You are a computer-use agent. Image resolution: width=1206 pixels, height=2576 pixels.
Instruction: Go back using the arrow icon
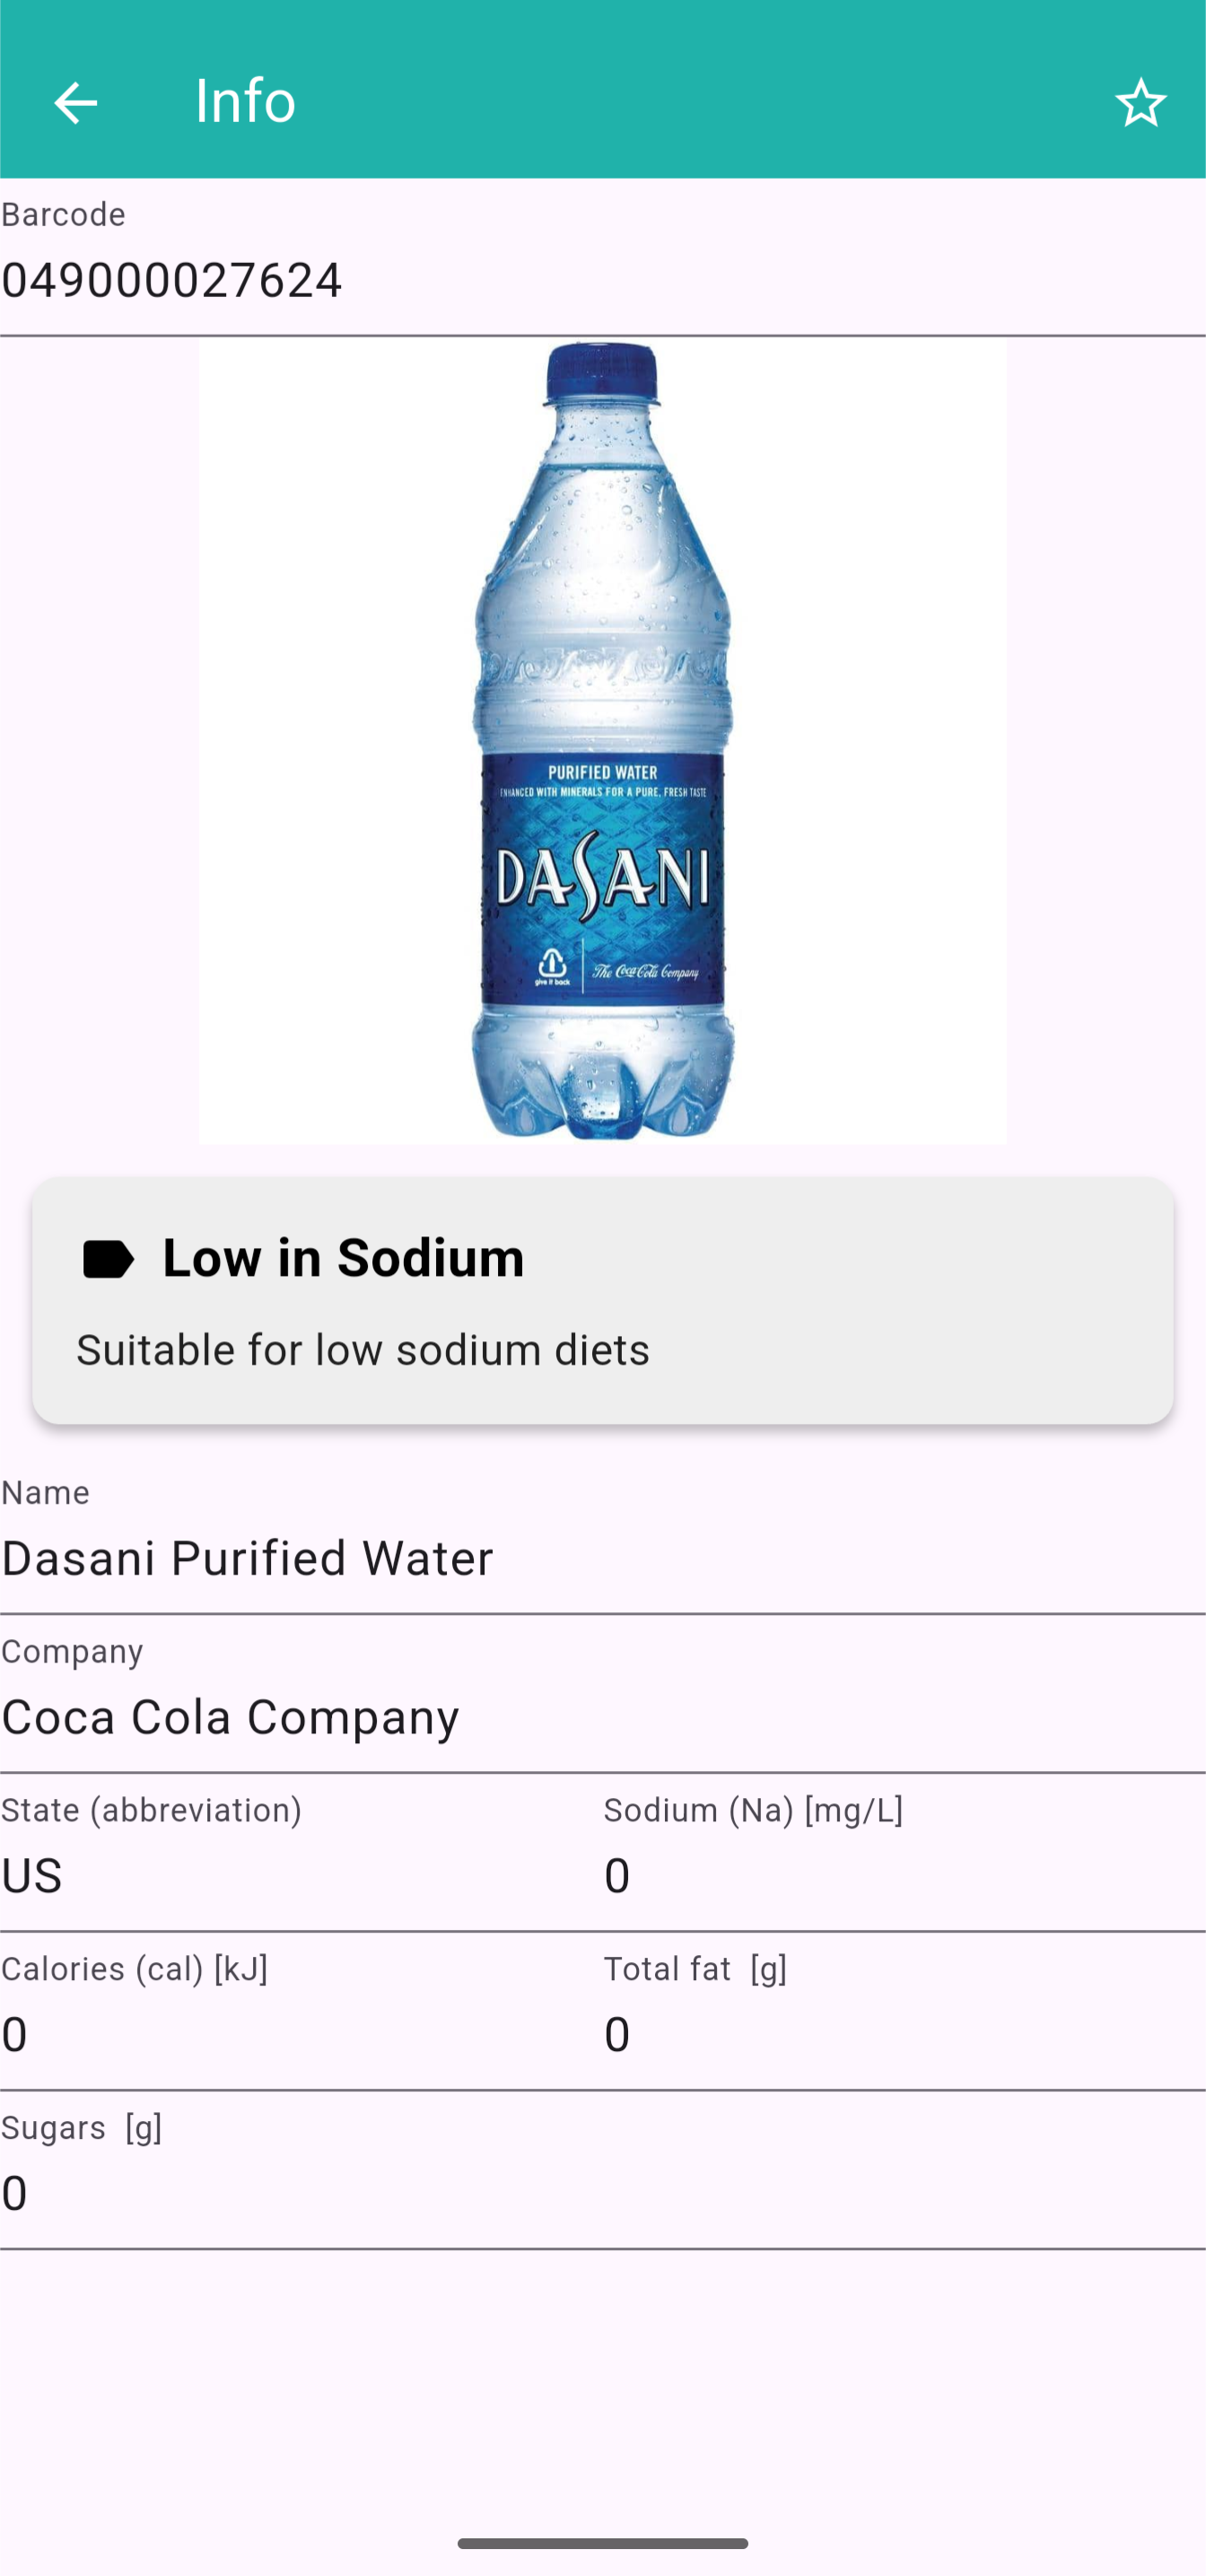75,103
